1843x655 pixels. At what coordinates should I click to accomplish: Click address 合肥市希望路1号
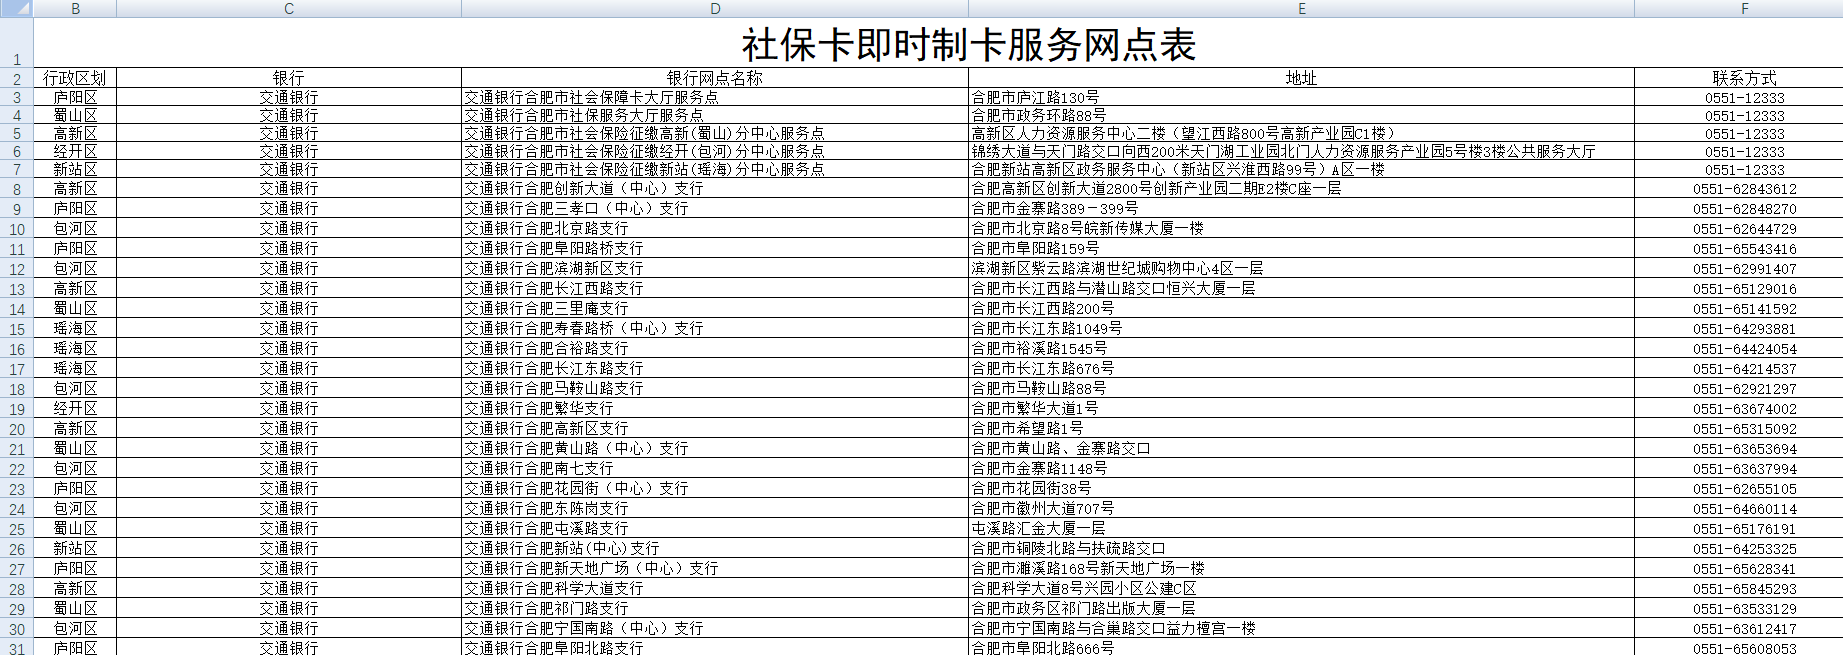tap(1302, 428)
